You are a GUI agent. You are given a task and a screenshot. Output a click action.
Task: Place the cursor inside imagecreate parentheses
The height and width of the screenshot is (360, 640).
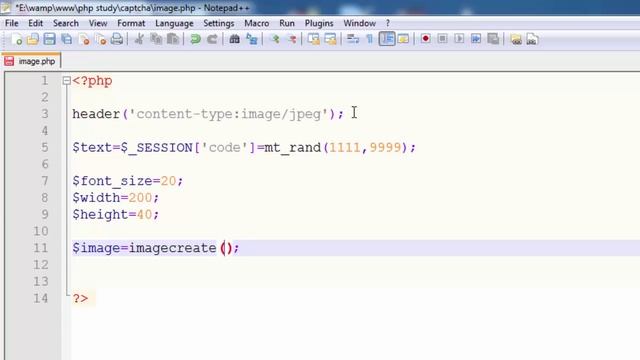coord(227,248)
